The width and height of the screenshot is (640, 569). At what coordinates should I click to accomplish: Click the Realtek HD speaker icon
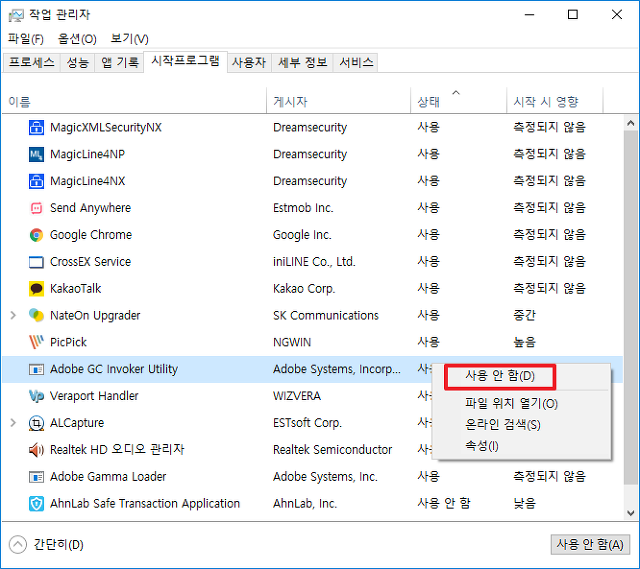[x=36, y=450]
